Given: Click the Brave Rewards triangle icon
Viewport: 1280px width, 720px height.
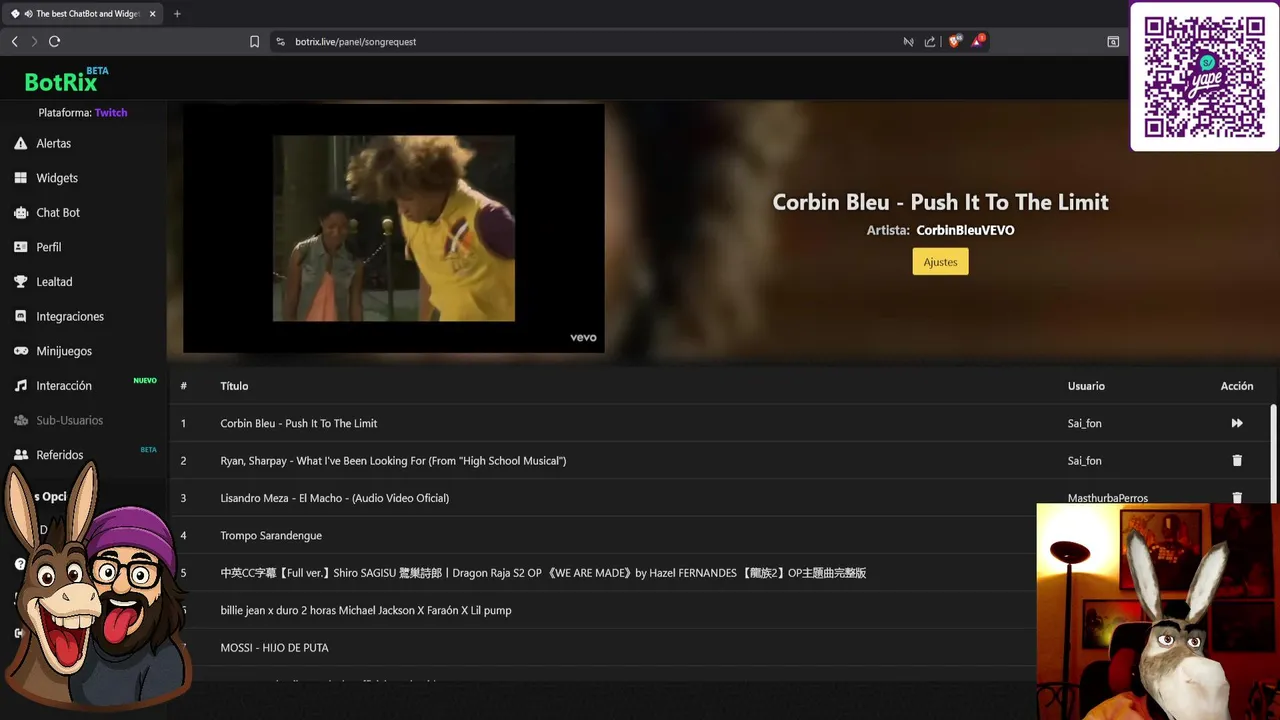Looking at the screenshot, I should tap(978, 42).
